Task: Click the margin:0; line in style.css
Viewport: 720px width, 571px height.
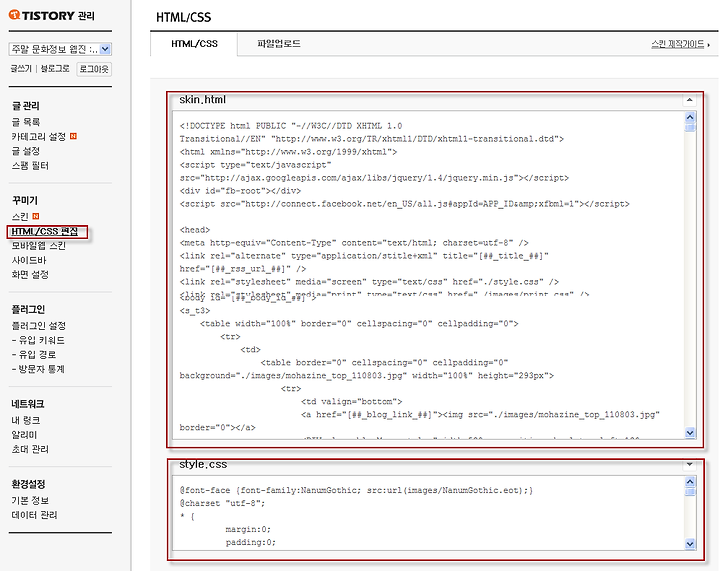Action: tap(248, 529)
